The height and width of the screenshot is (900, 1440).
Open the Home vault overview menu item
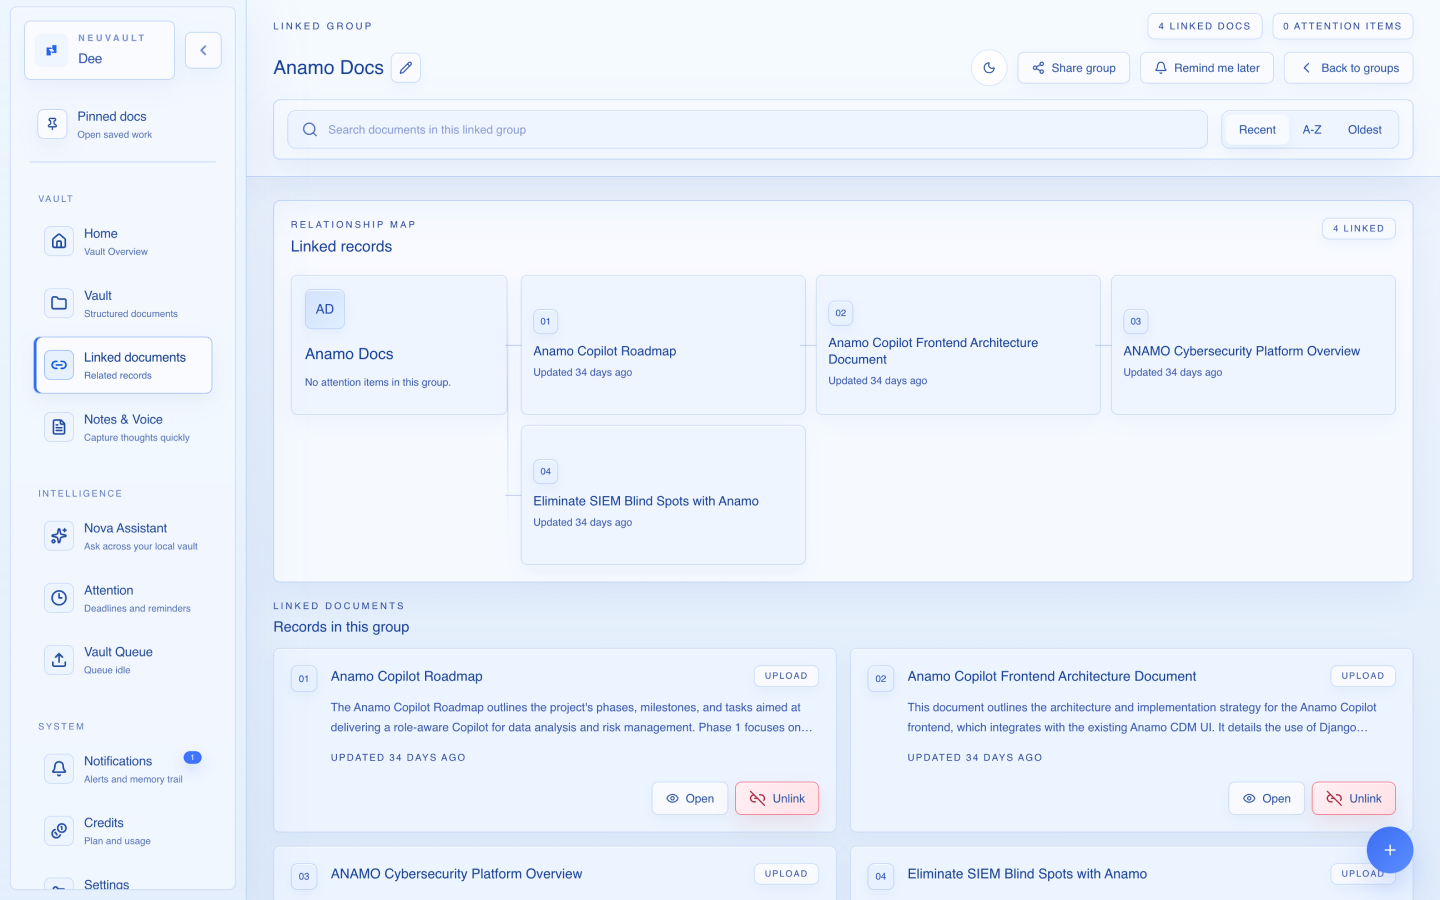tap(123, 241)
